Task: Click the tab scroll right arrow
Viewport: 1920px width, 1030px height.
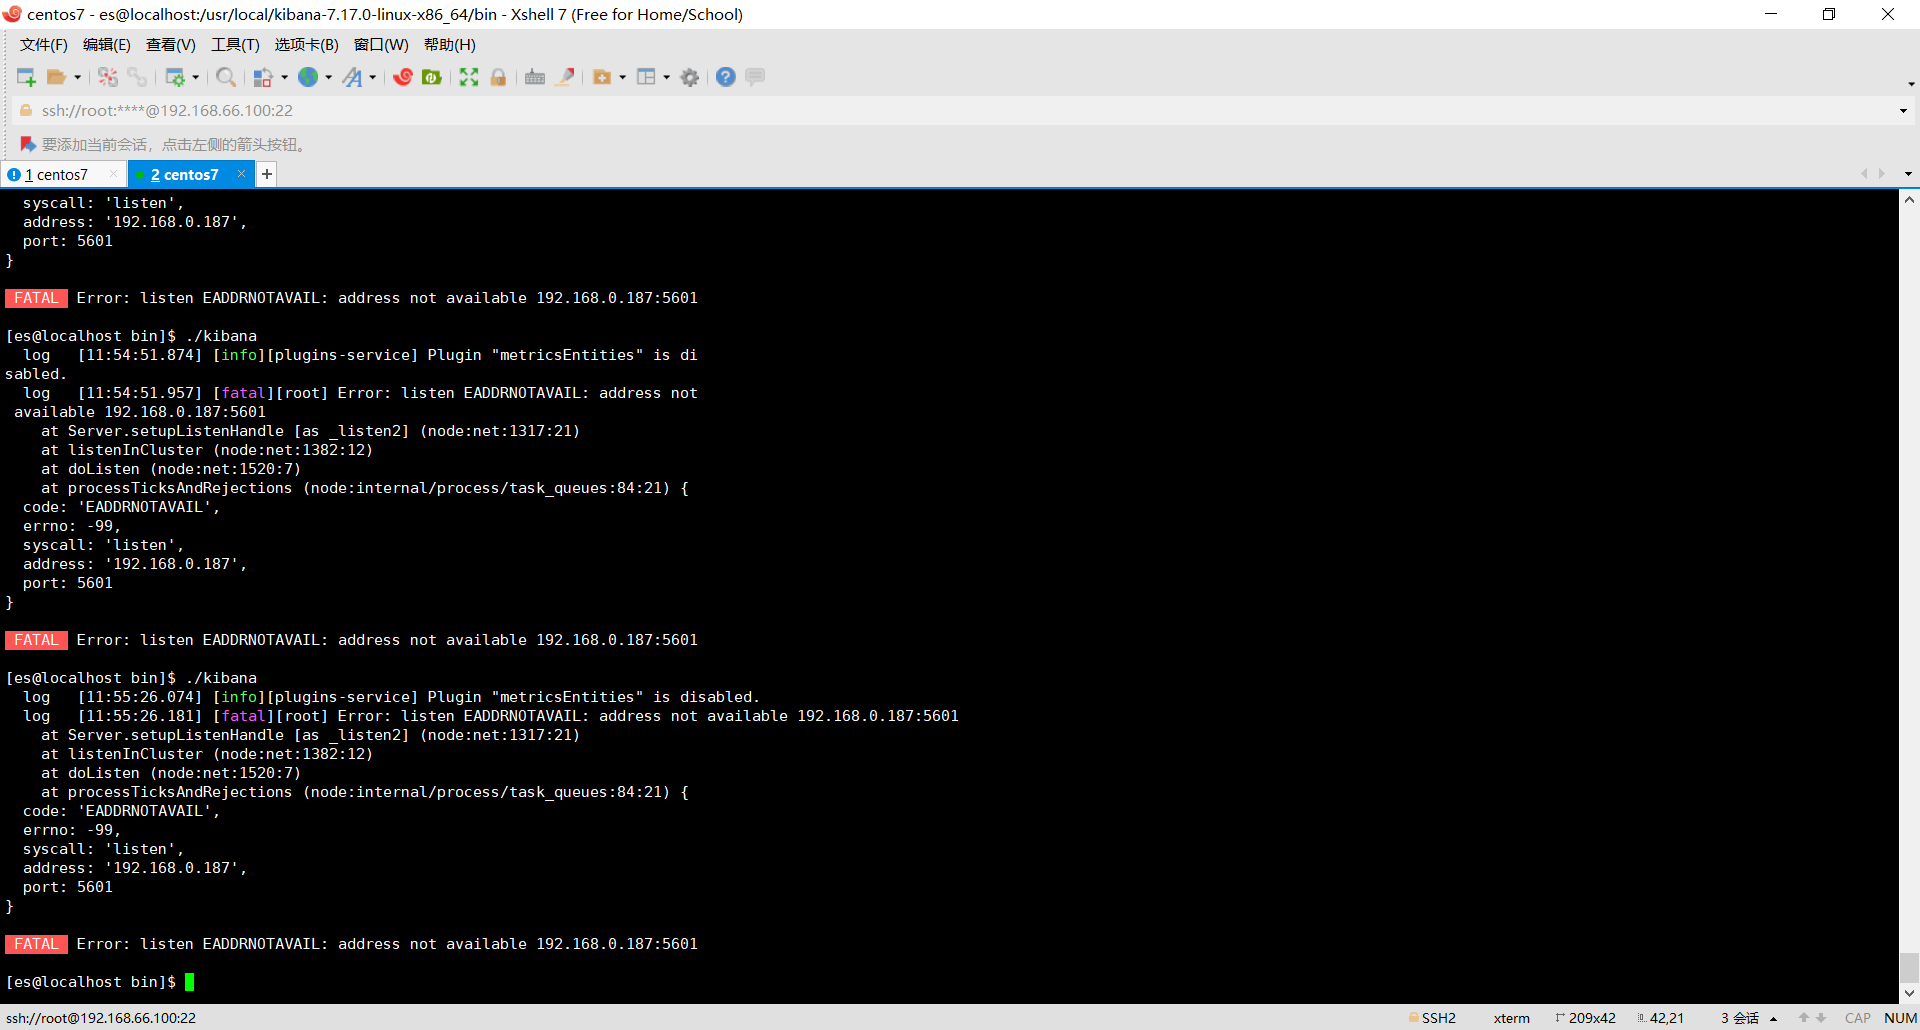Action: pos(1882,174)
